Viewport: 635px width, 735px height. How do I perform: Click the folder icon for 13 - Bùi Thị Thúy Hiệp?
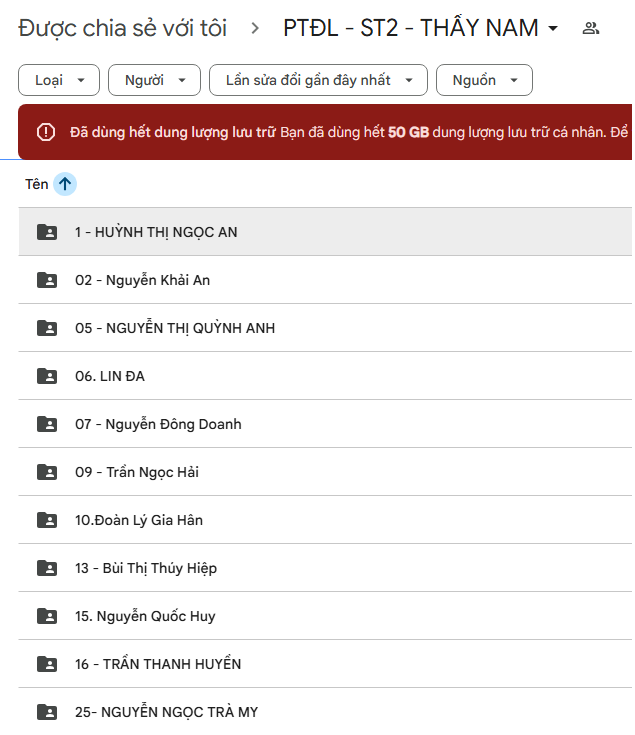coord(47,568)
